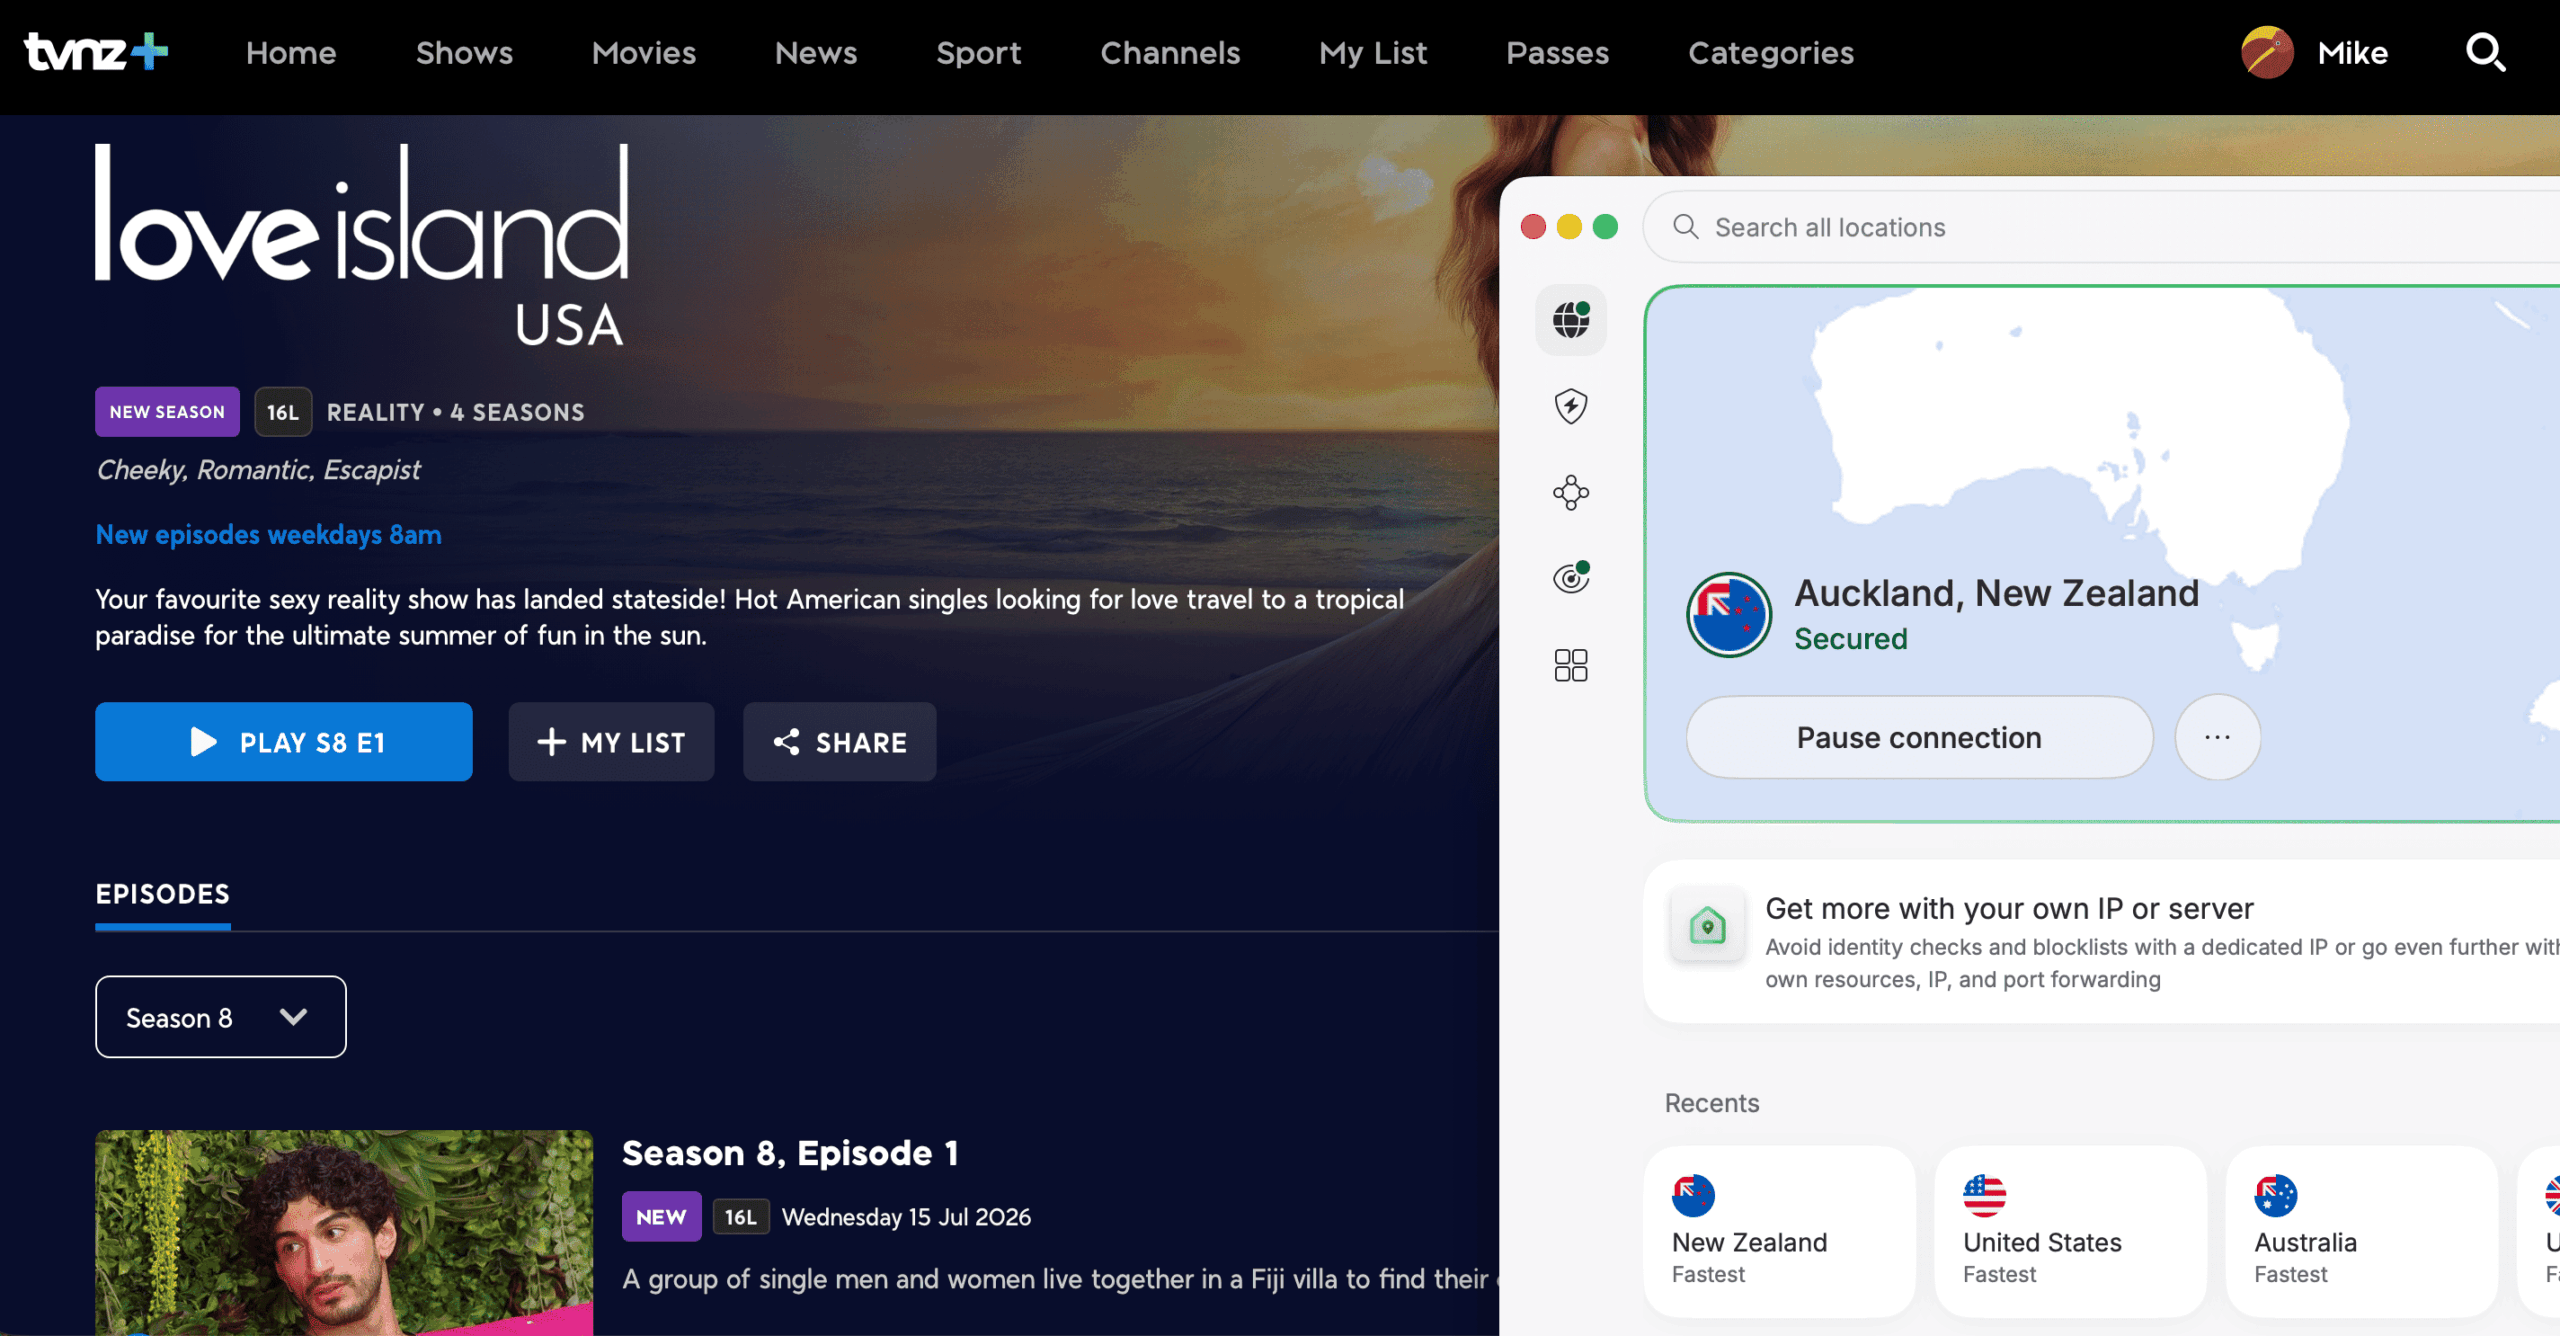Open the search magnifier in TVNZ+ header

point(2485,52)
